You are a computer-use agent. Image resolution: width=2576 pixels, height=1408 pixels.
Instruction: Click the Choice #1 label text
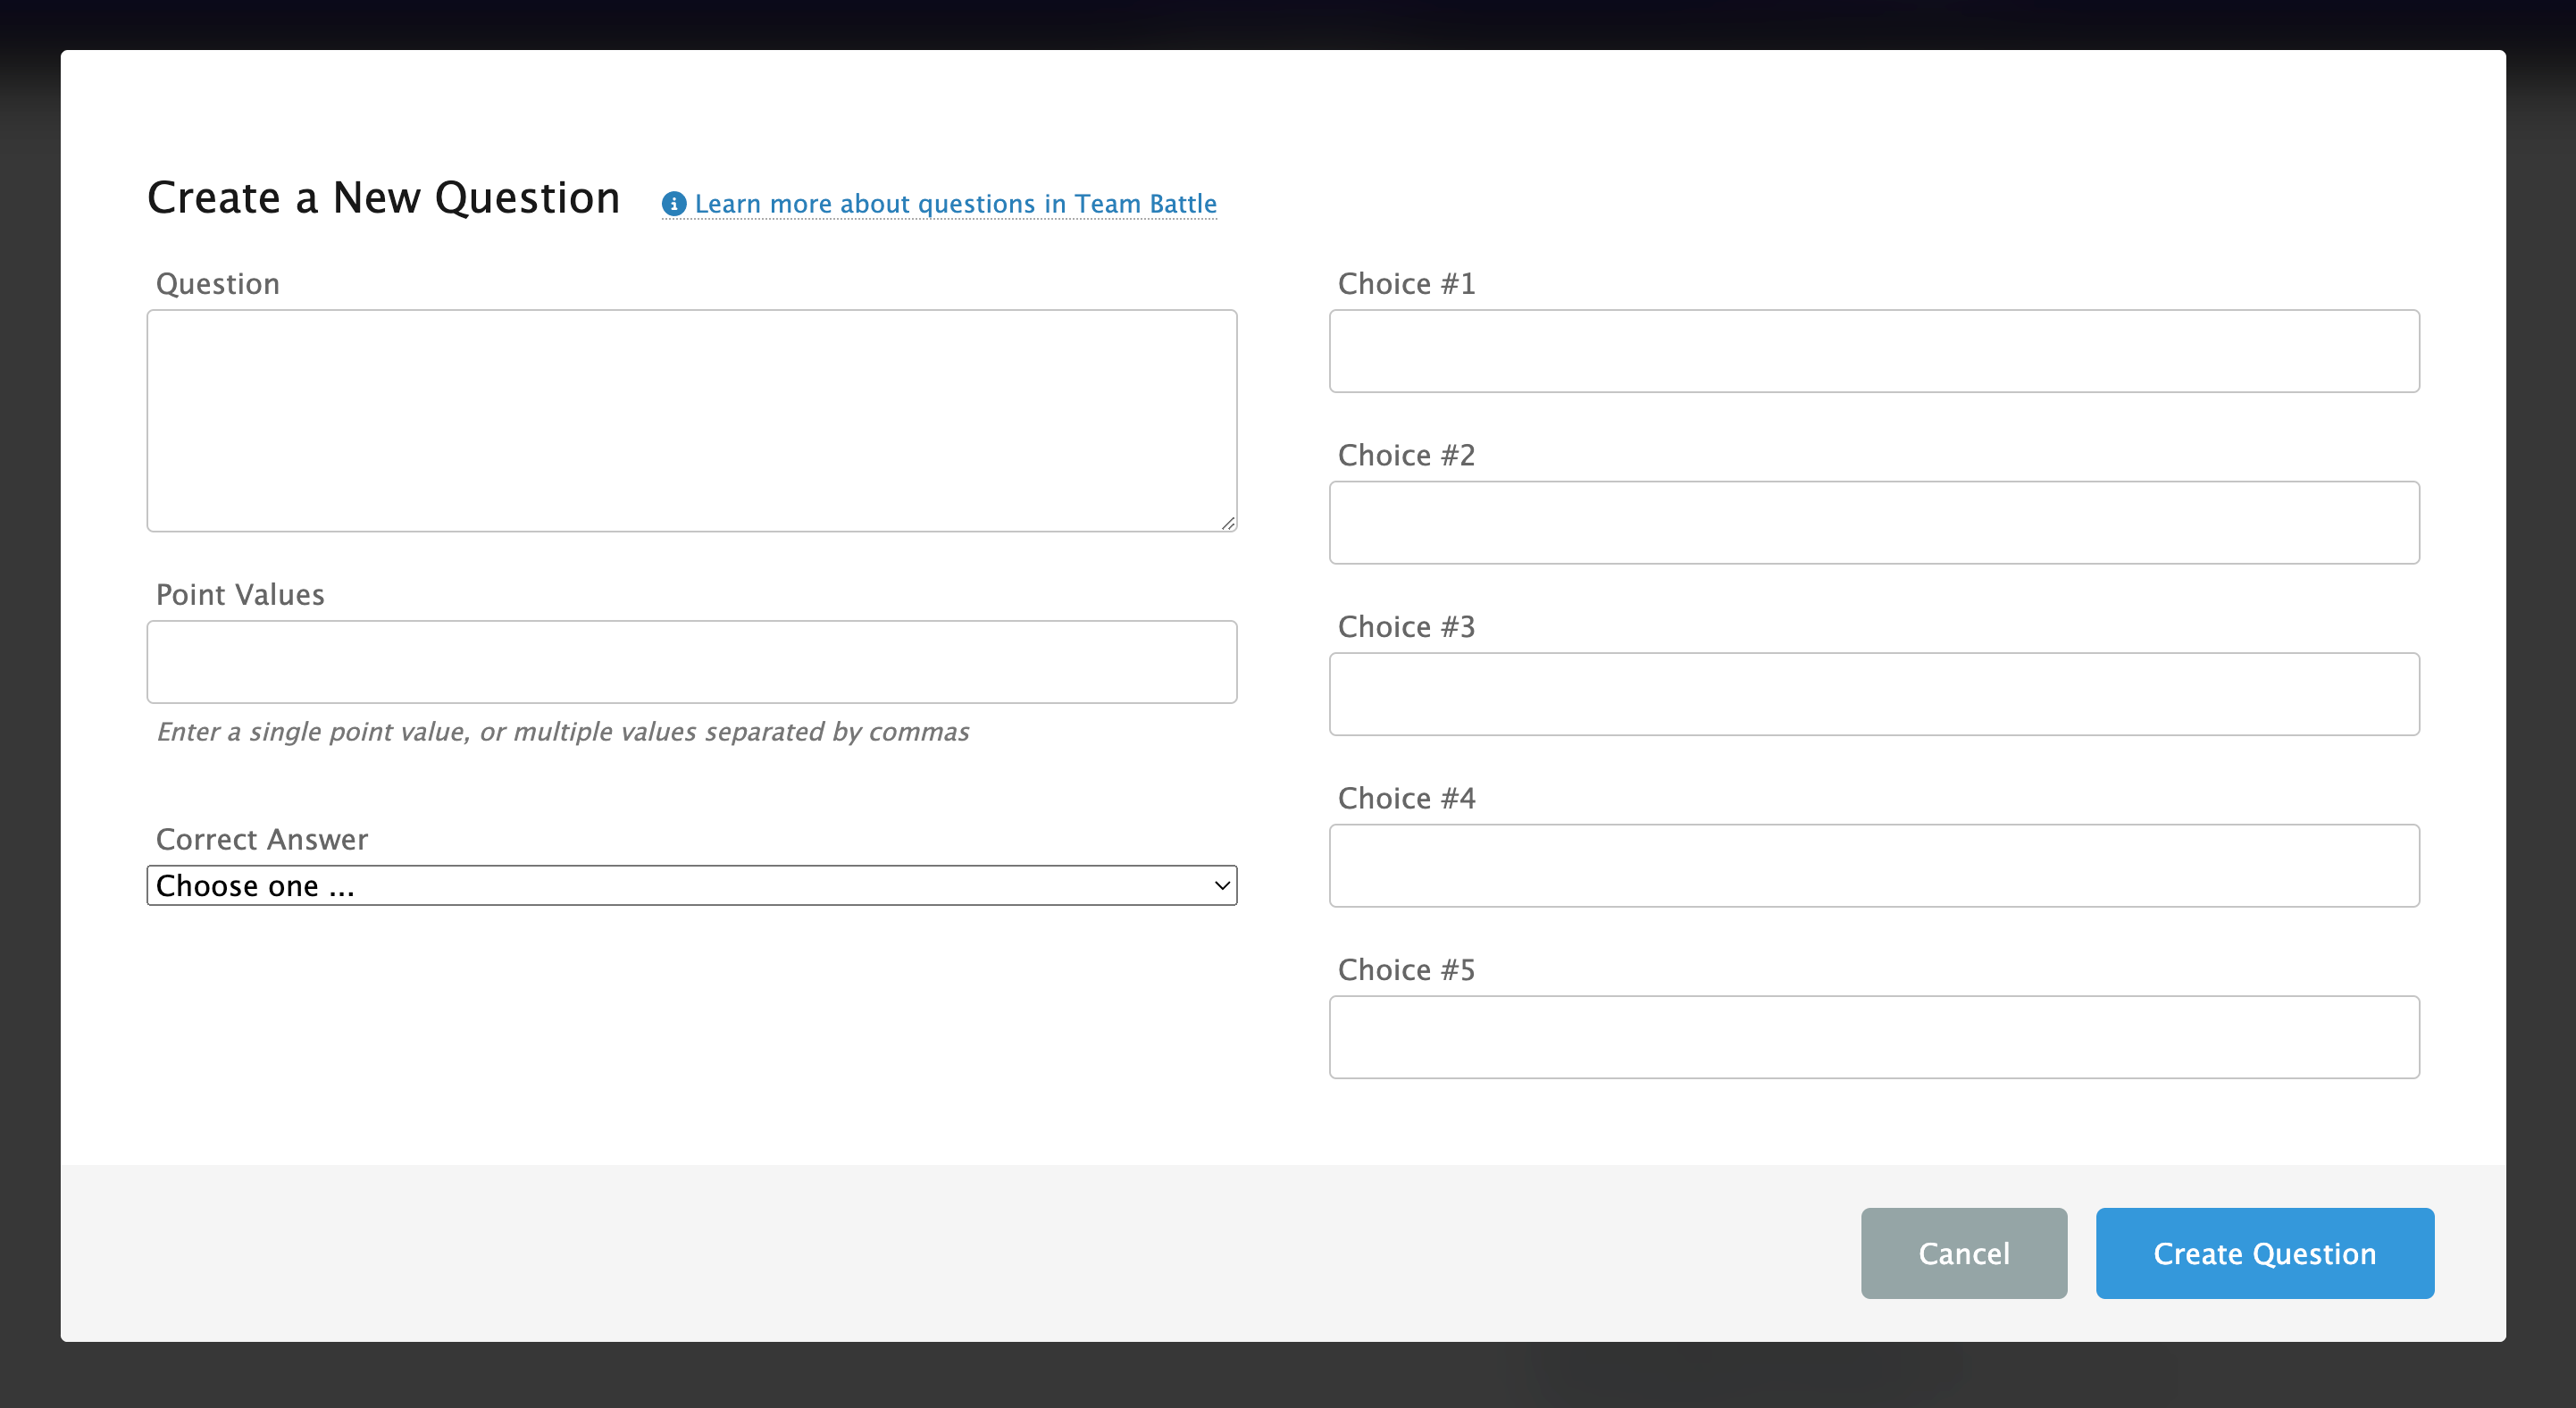(x=1406, y=284)
